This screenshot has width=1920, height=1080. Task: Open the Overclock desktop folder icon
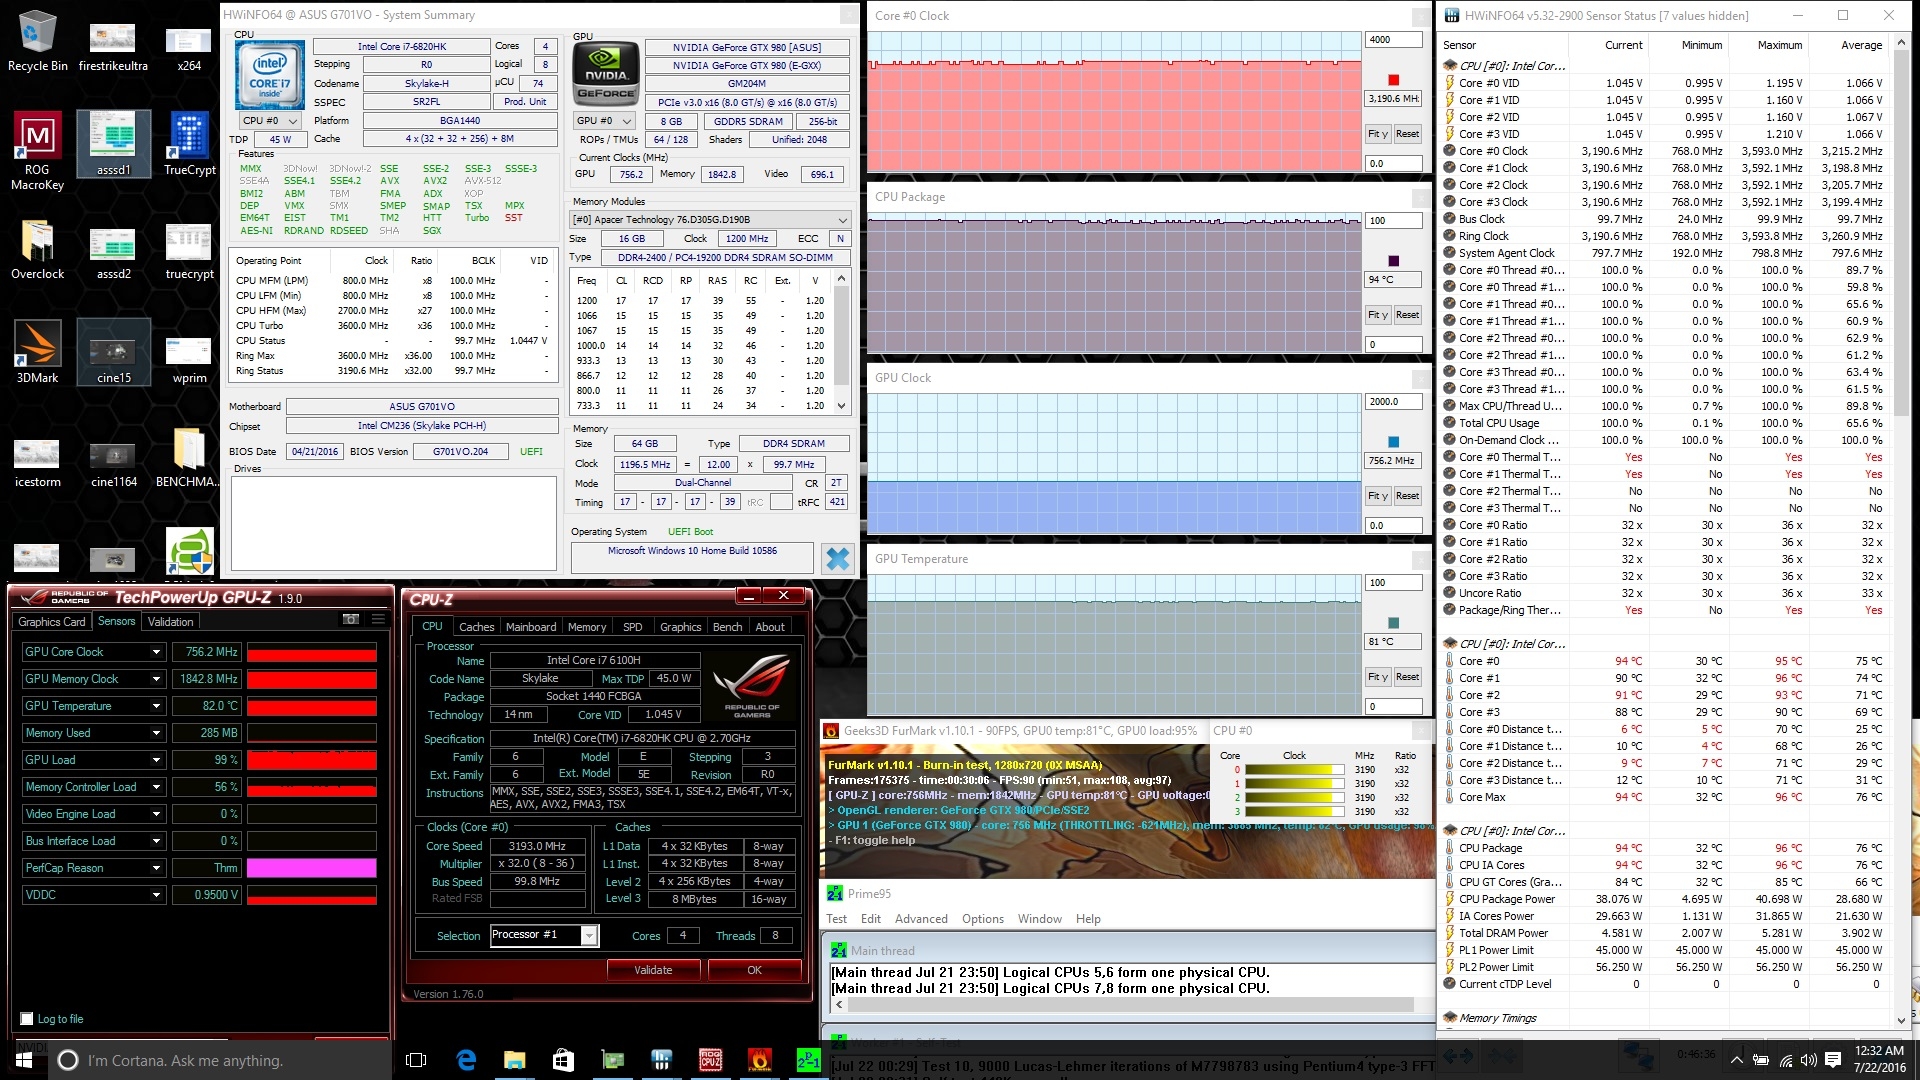coord(37,250)
